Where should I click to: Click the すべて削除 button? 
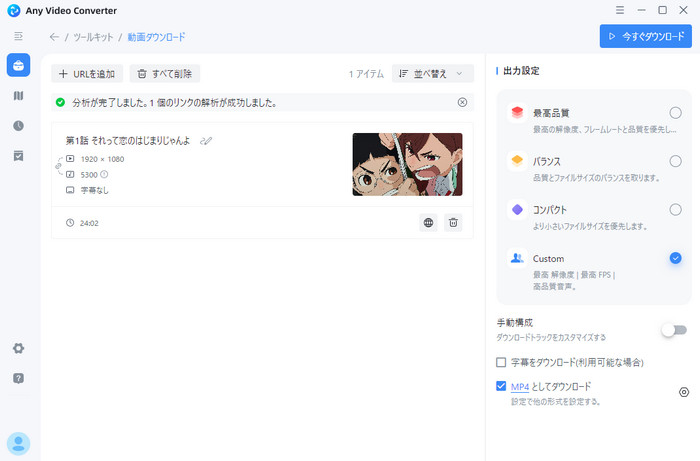(165, 74)
